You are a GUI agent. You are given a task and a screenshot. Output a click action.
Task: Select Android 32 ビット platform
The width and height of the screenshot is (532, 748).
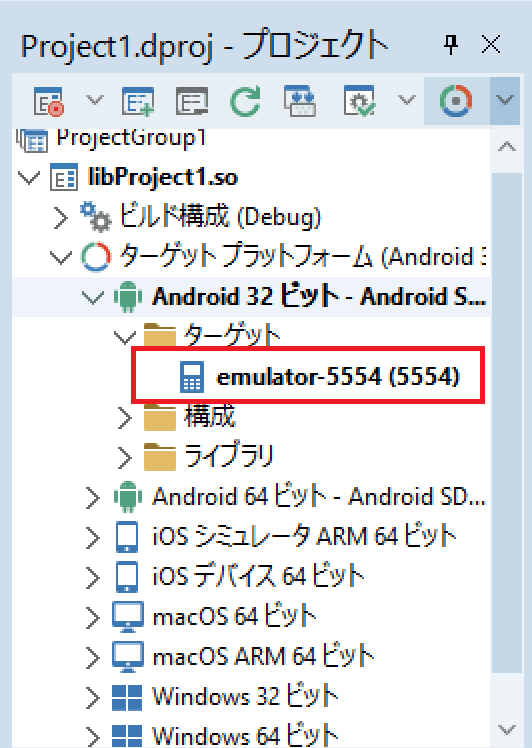319,297
